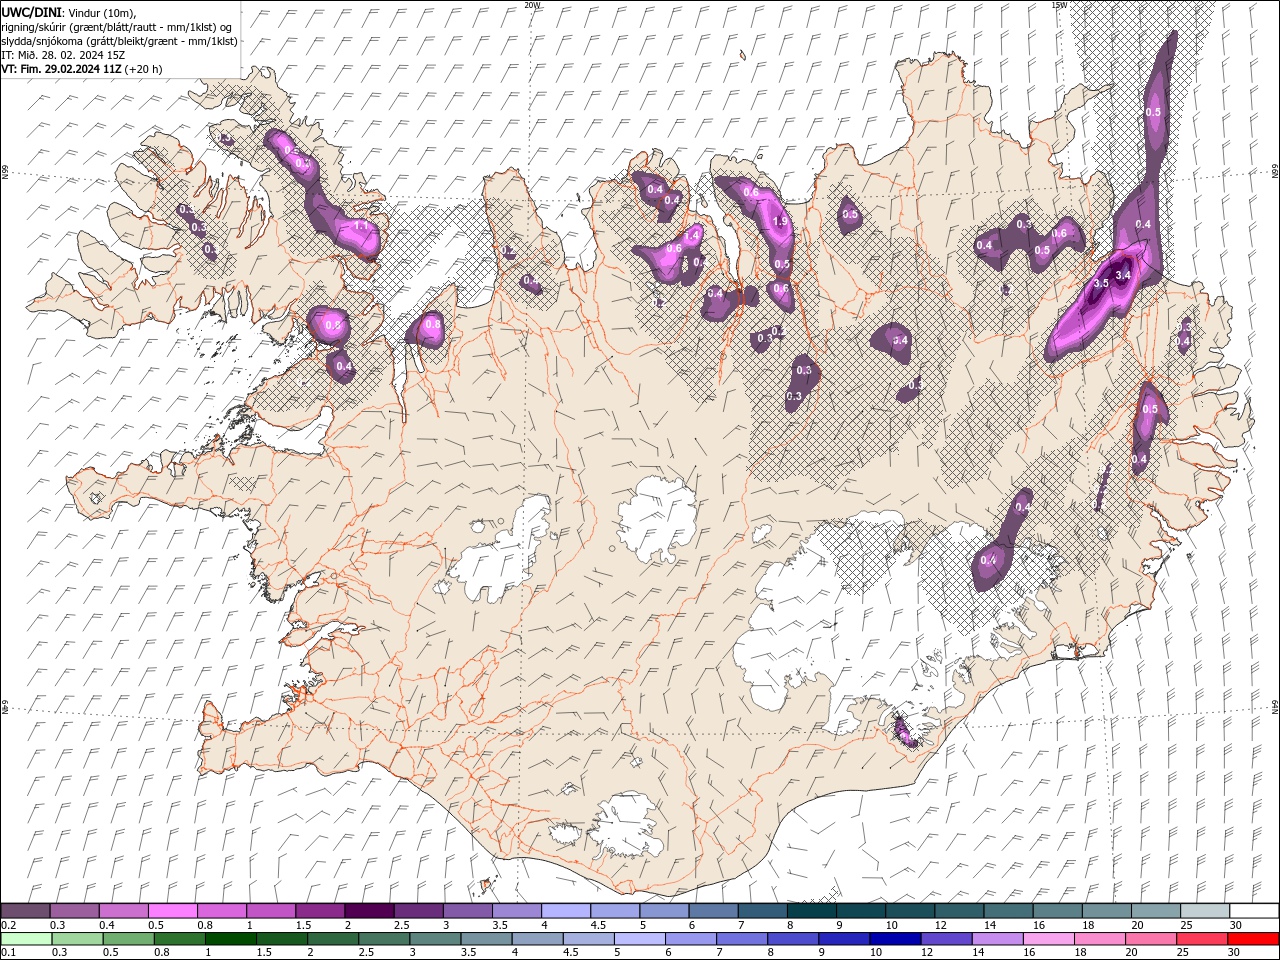Image resolution: width=1280 pixels, height=960 pixels.
Task: Click the '20W' longitude label
Action: click(532, 5)
